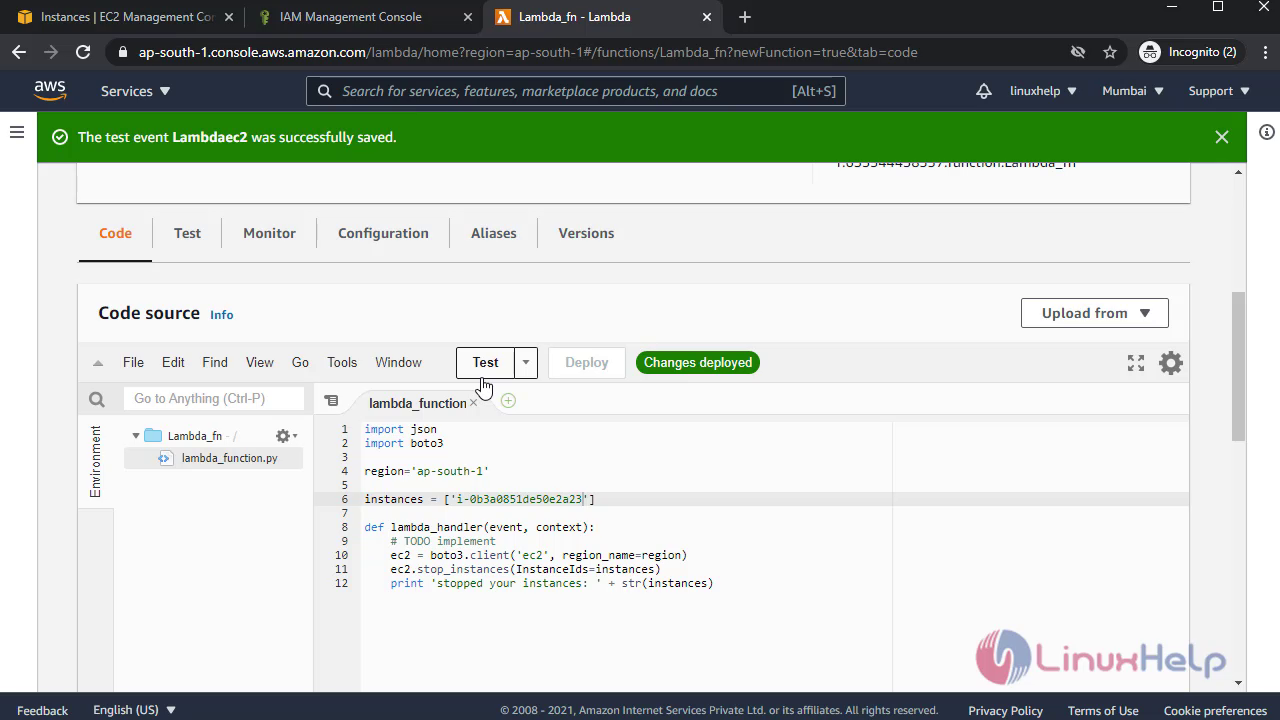Viewport: 1280px width, 720px height.
Task: Open the left navigation hamburger menu
Action: coord(17,132)
